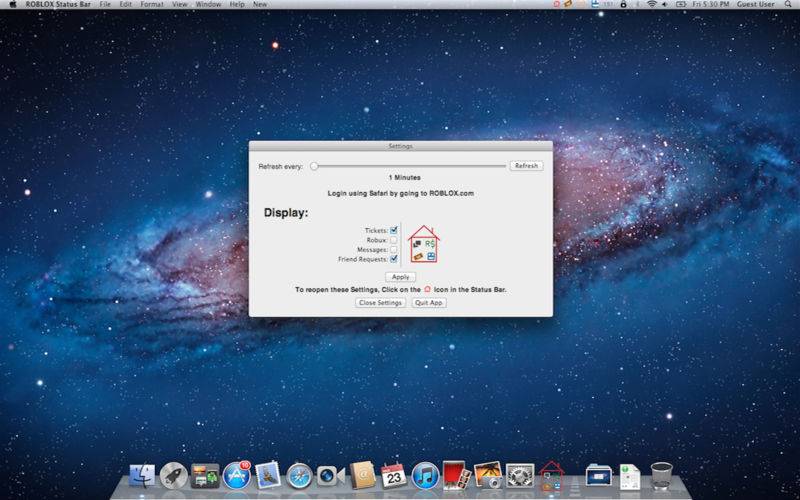
Task: Launch Launchpad rocket icon in Dock
Action: click(x=173, y=476)
